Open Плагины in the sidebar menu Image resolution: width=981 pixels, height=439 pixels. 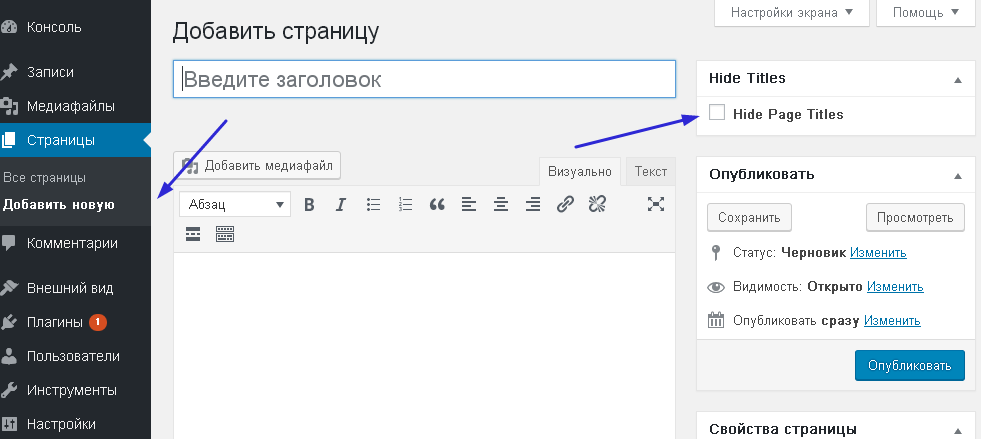(x=55, y=322)
